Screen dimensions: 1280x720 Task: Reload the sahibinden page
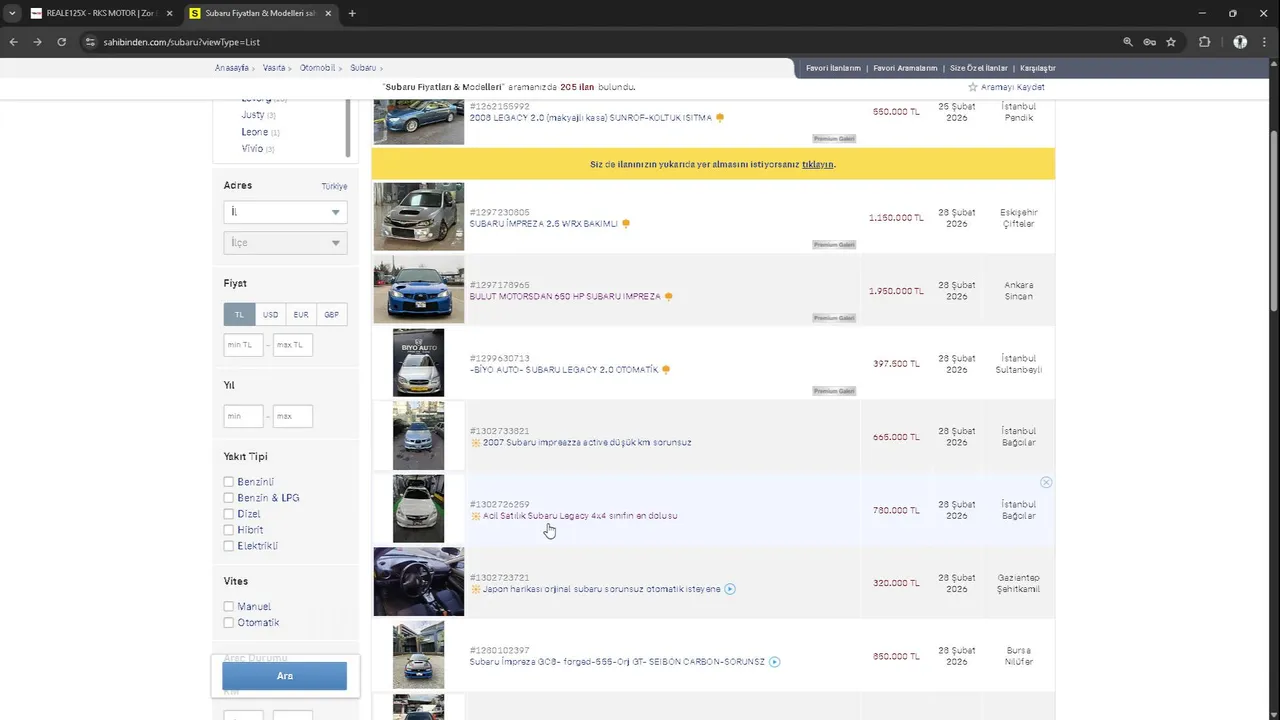(x=61, y=42)
